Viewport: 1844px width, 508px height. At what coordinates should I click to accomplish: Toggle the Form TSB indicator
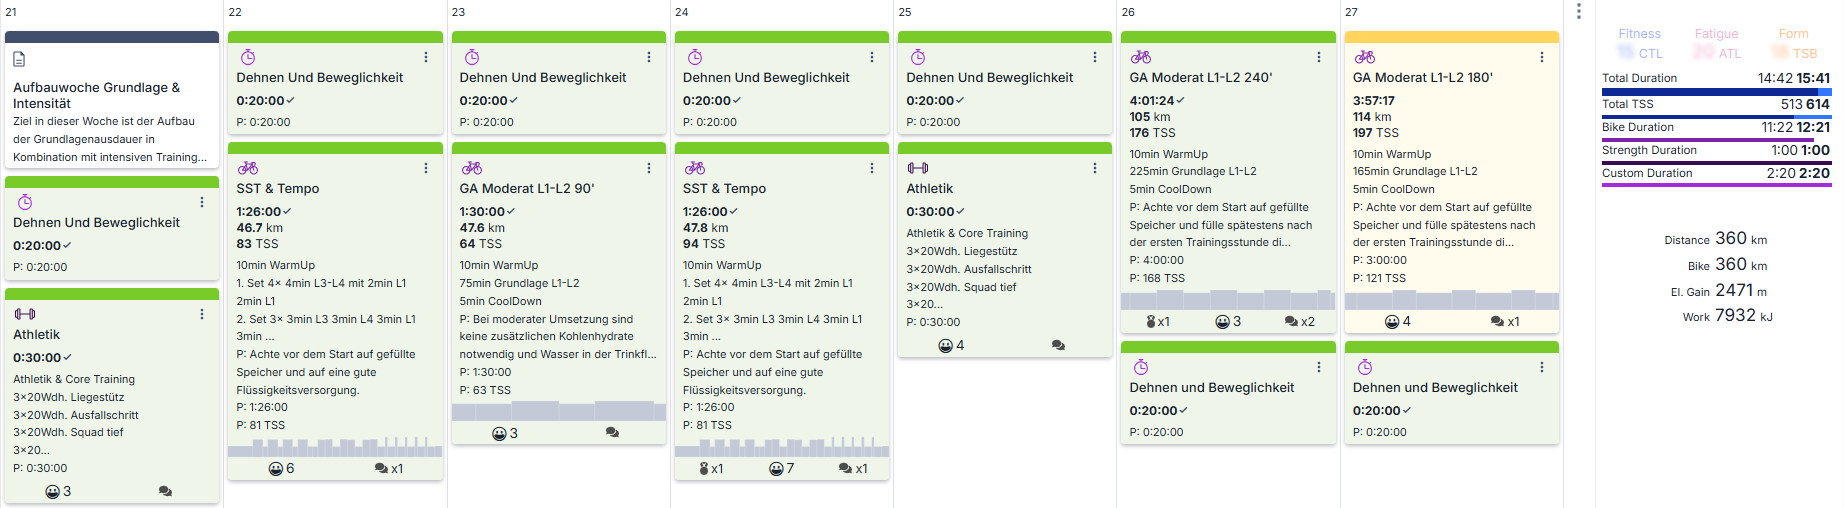click(1794, 44)
